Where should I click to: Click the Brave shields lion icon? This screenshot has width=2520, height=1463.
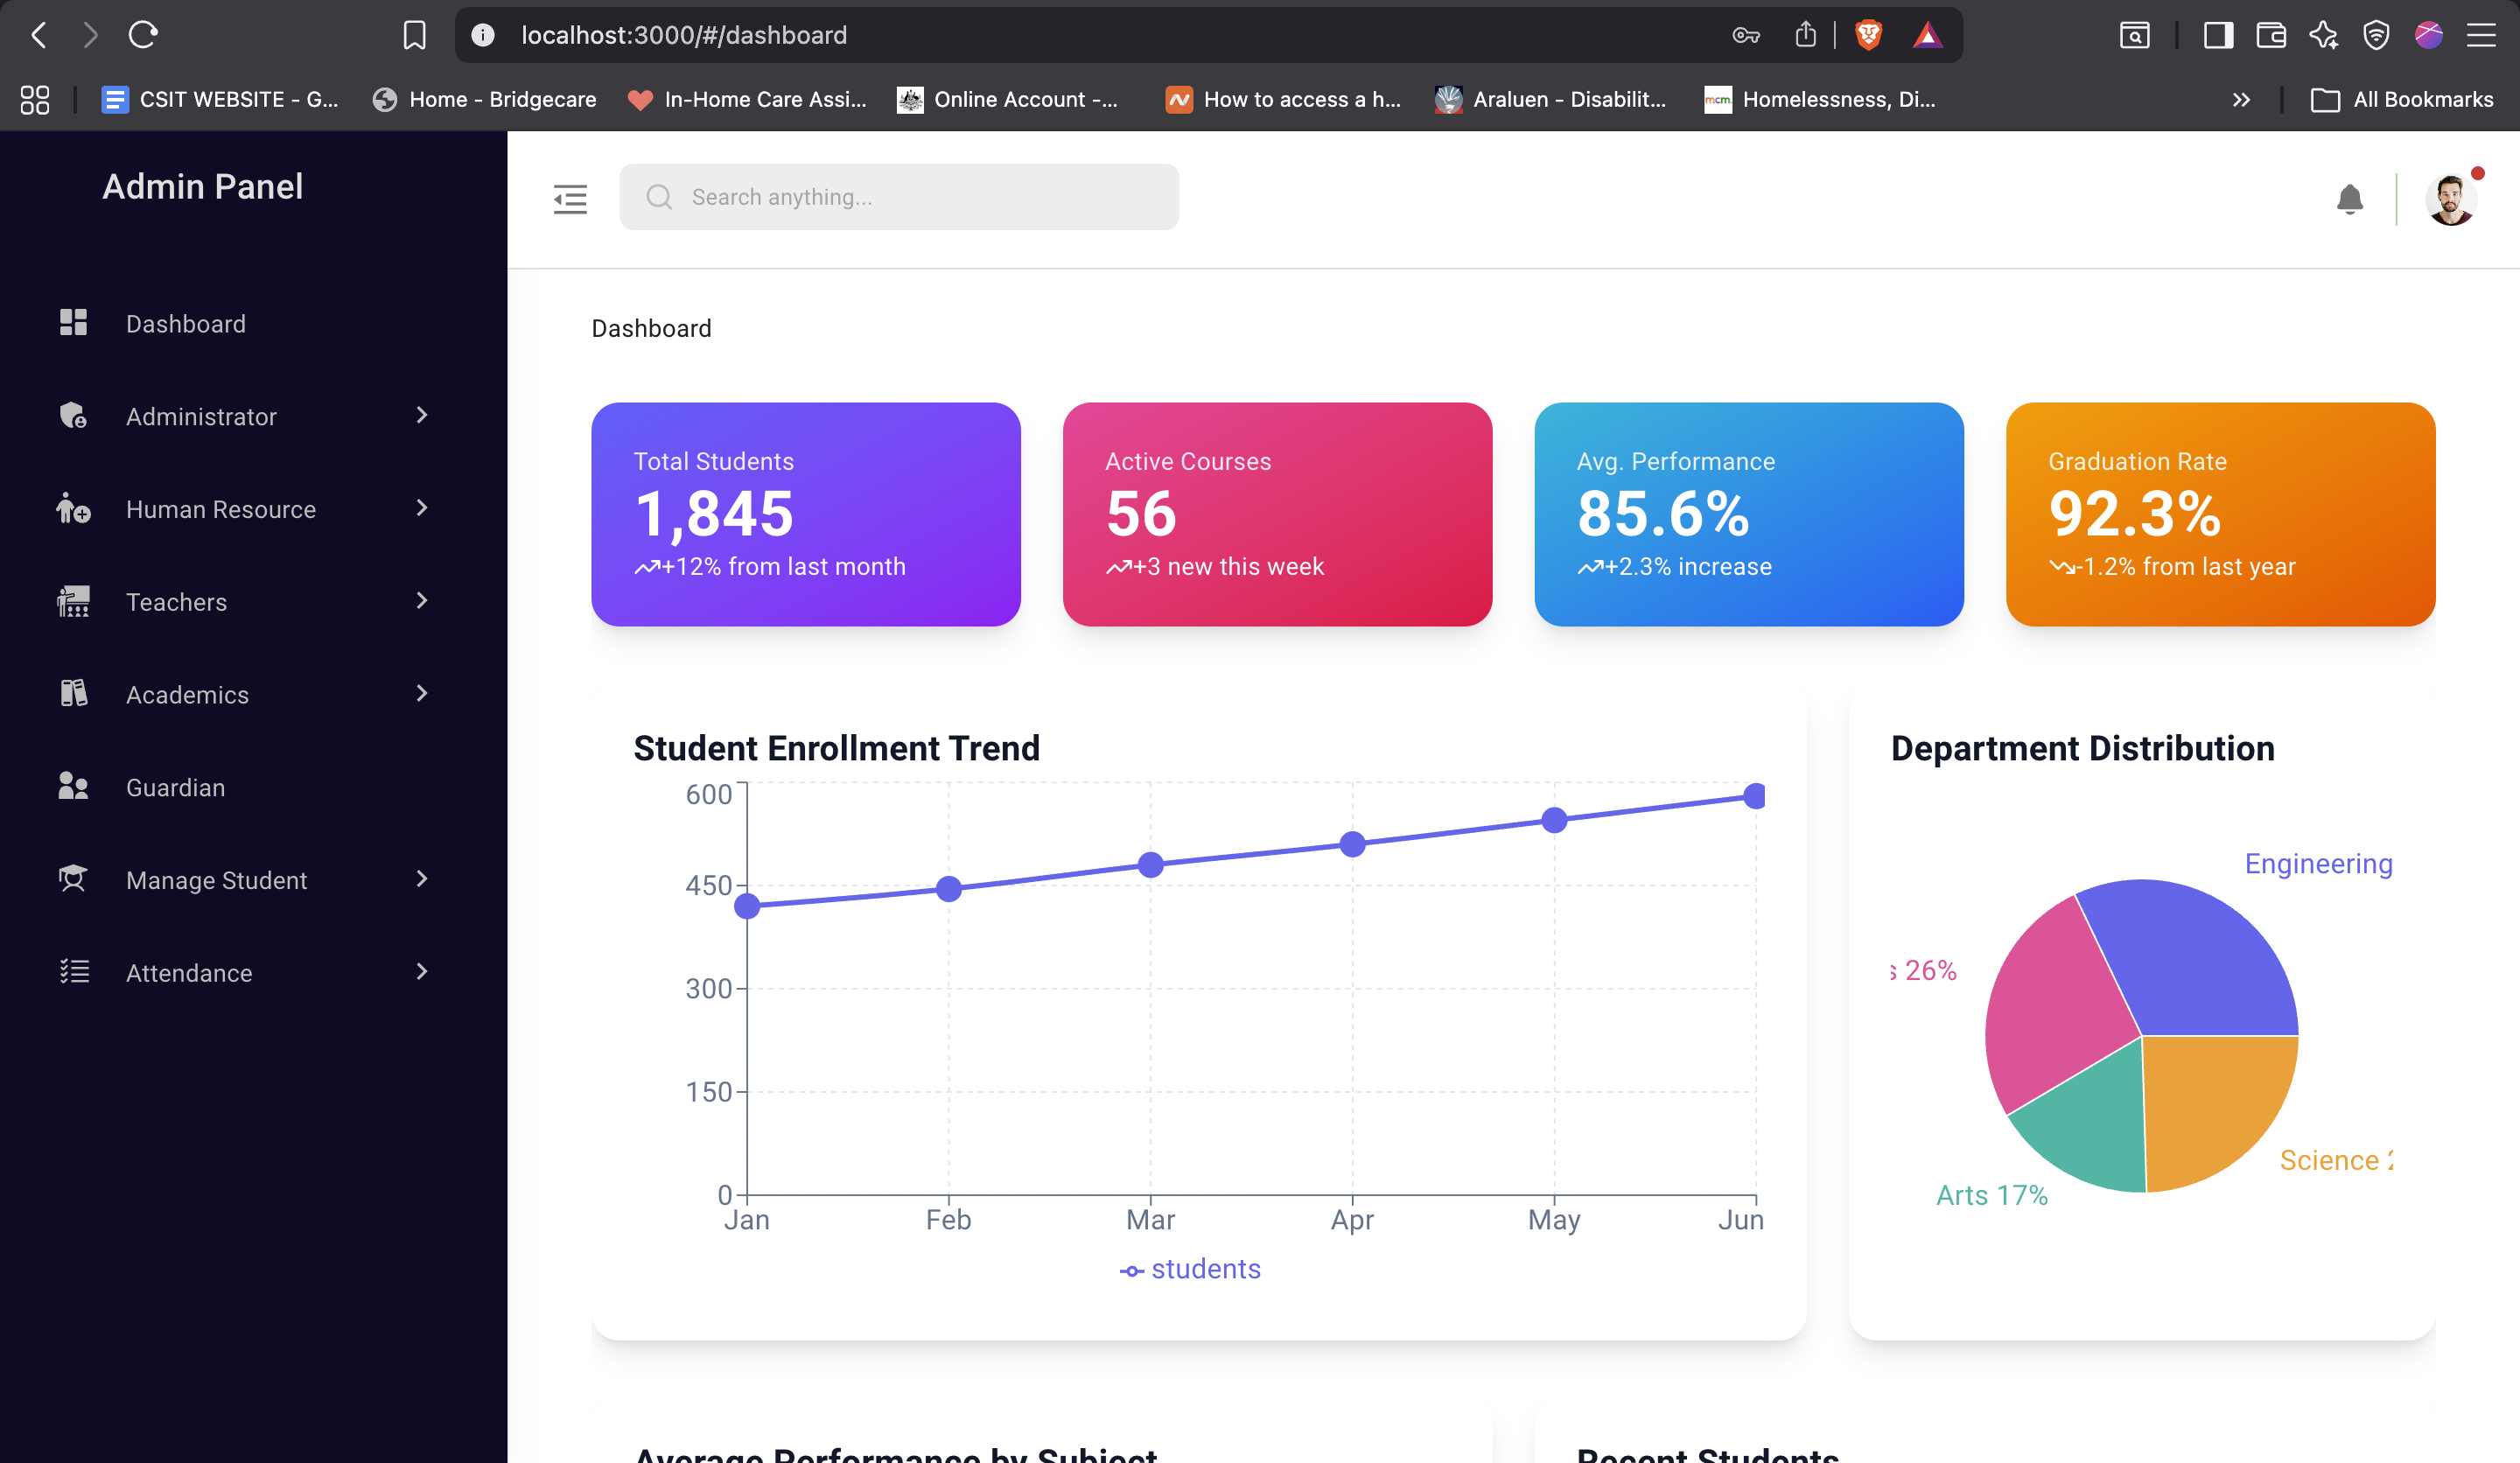click(x=1868, y=35)
